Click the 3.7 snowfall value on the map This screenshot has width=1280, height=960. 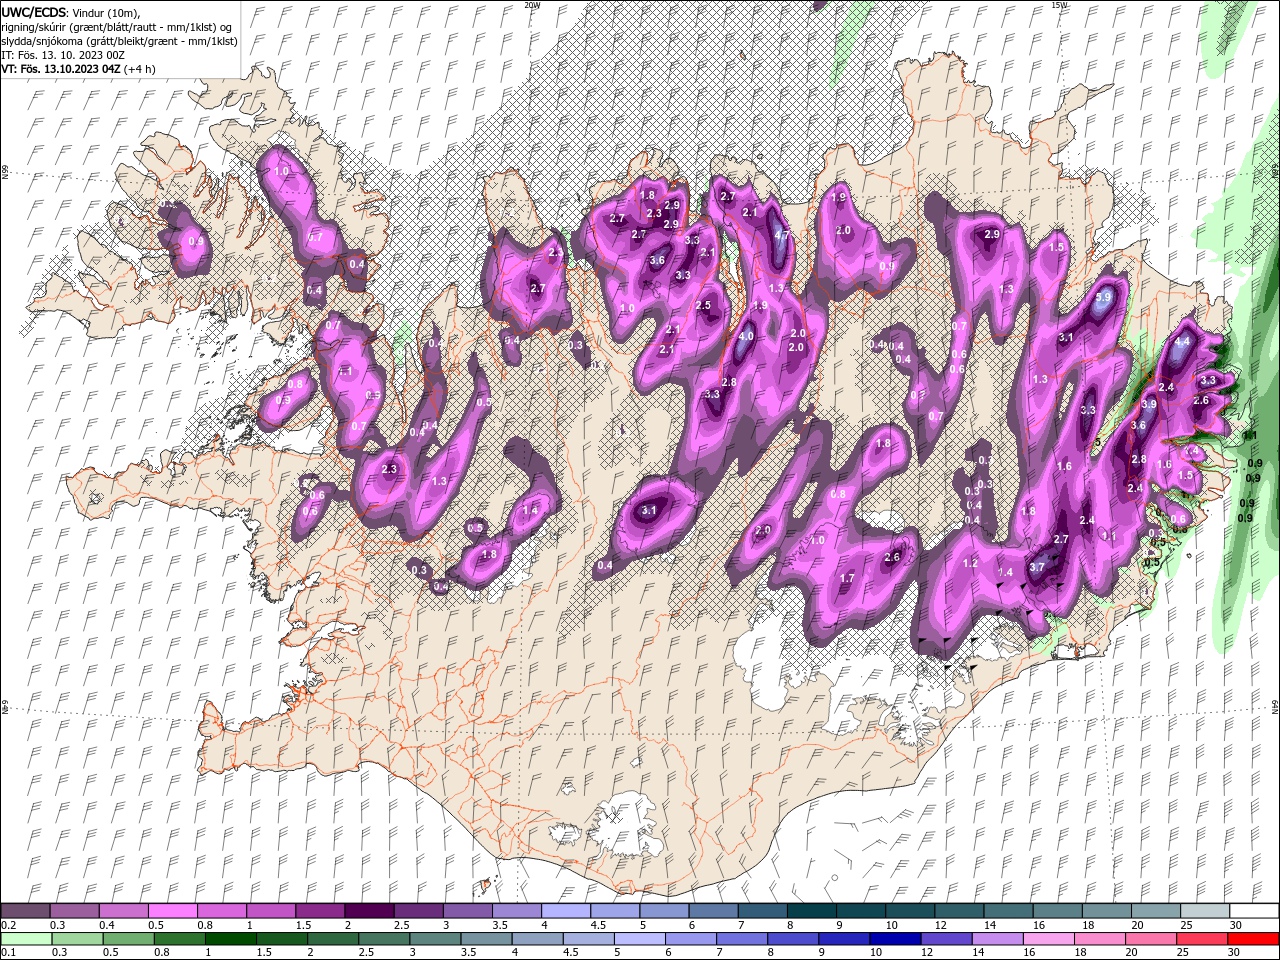[1037, 567]
